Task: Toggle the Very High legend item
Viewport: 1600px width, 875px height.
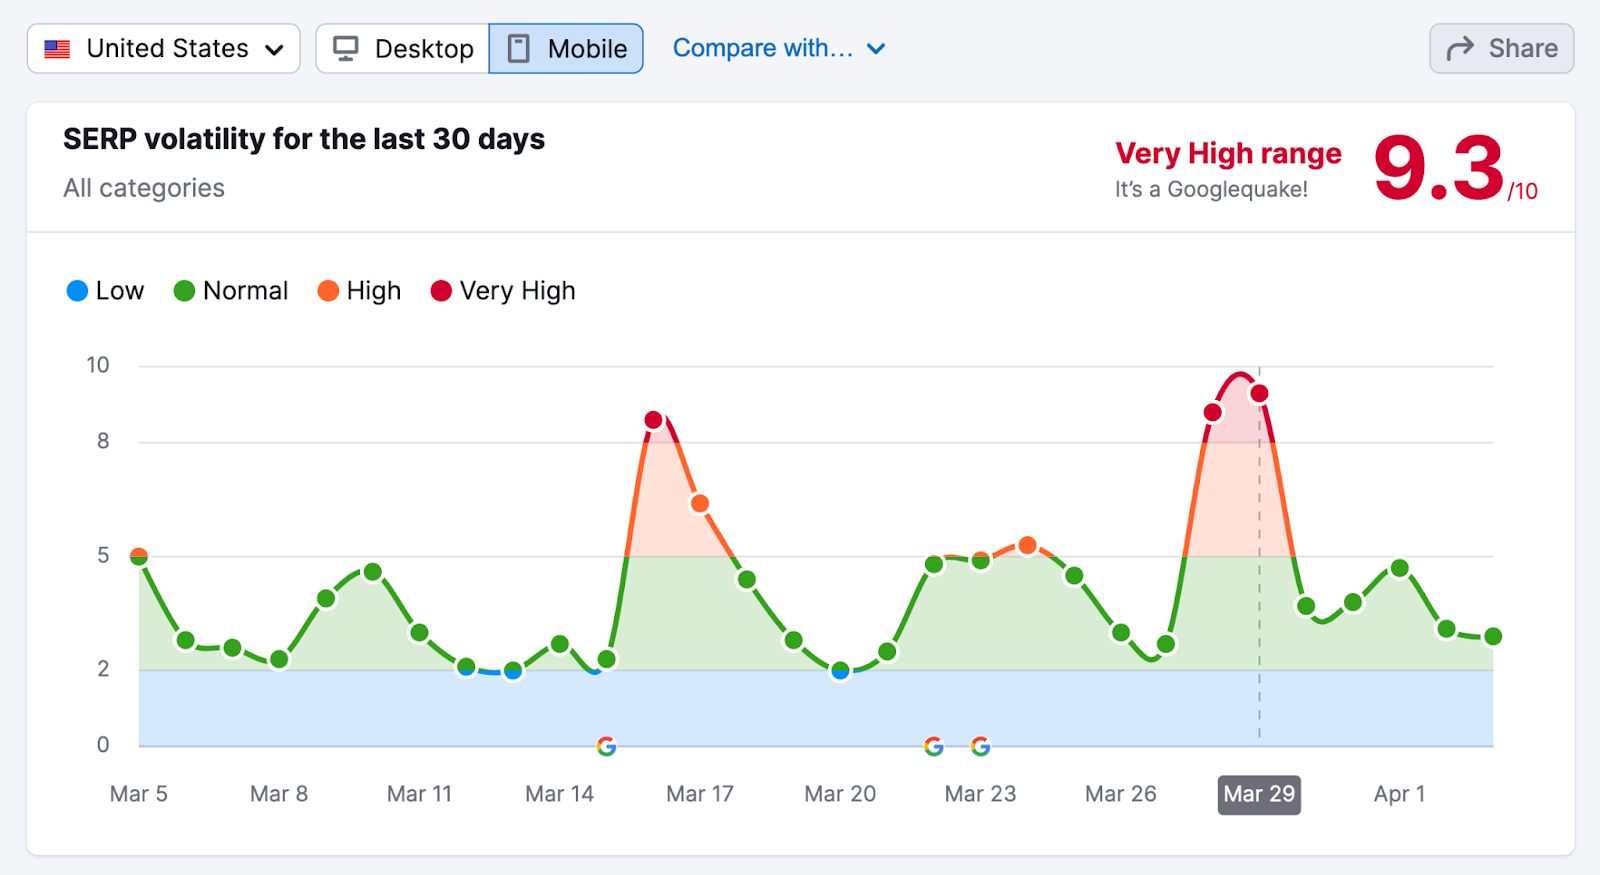Action: 503,291
